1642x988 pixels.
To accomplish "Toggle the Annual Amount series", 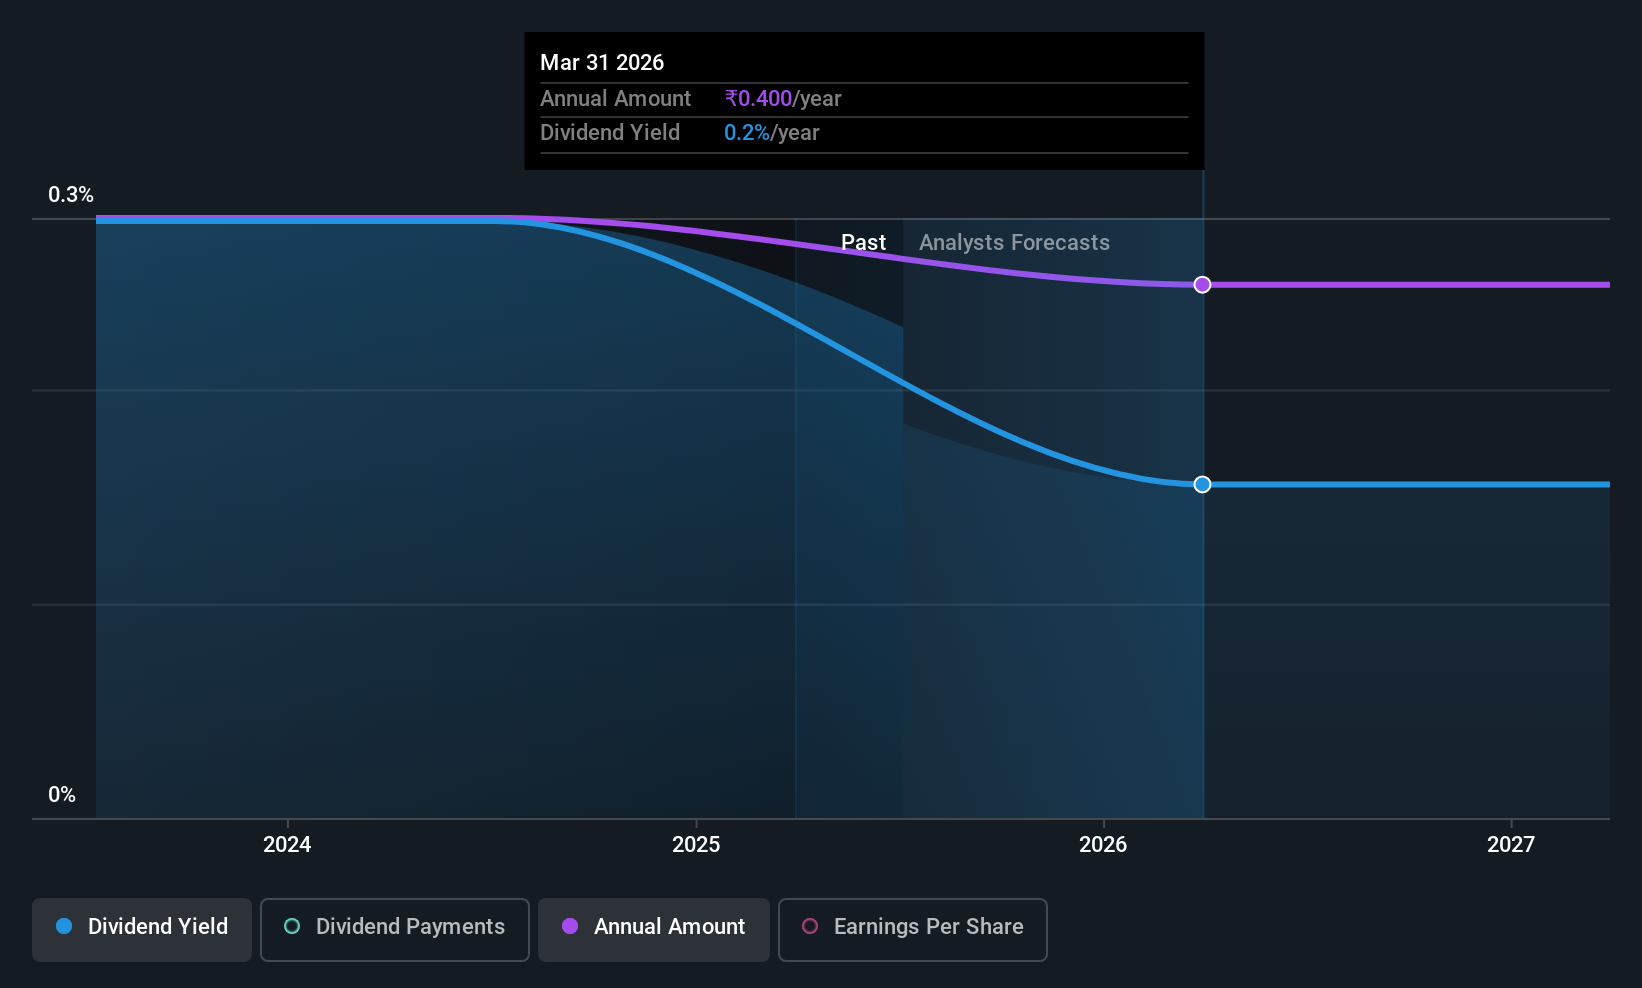I will click(x=654, y=930).
